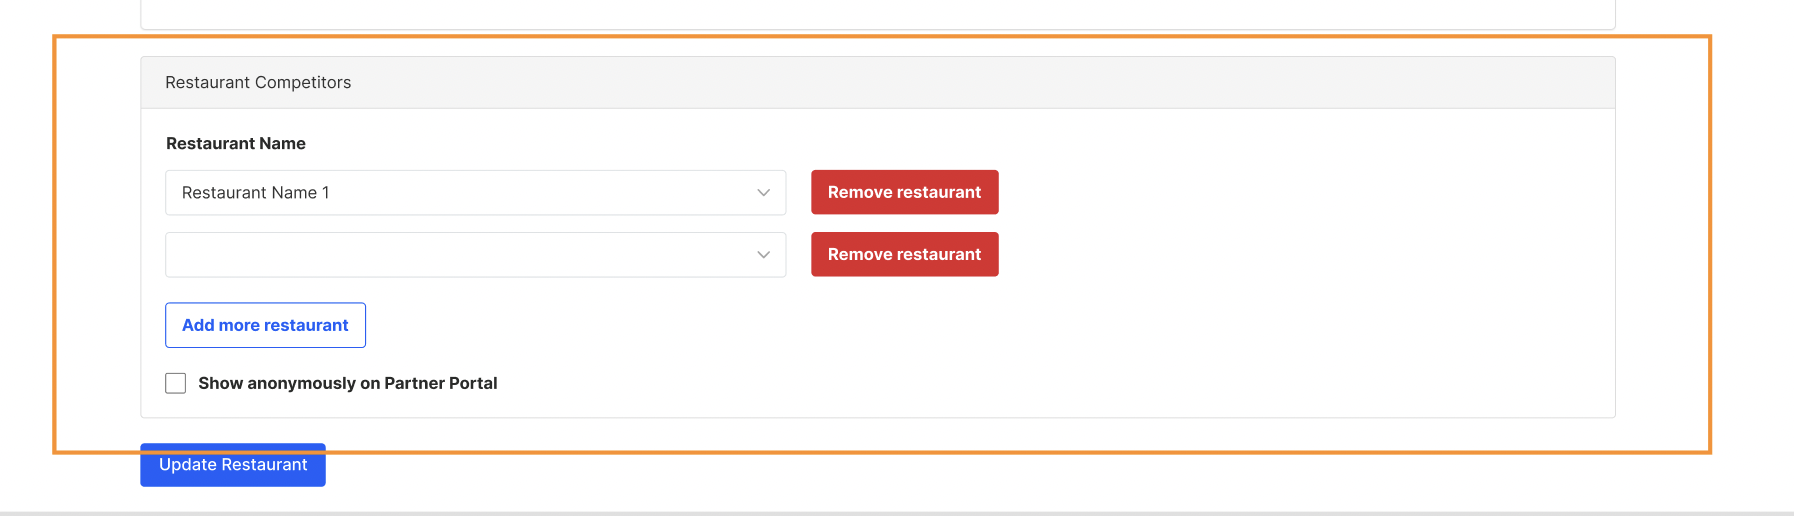This screenshot has width=1794, height=516.
Task: Click the blank card above Restaurant Competitors
Action: click(x=877, y=14)
